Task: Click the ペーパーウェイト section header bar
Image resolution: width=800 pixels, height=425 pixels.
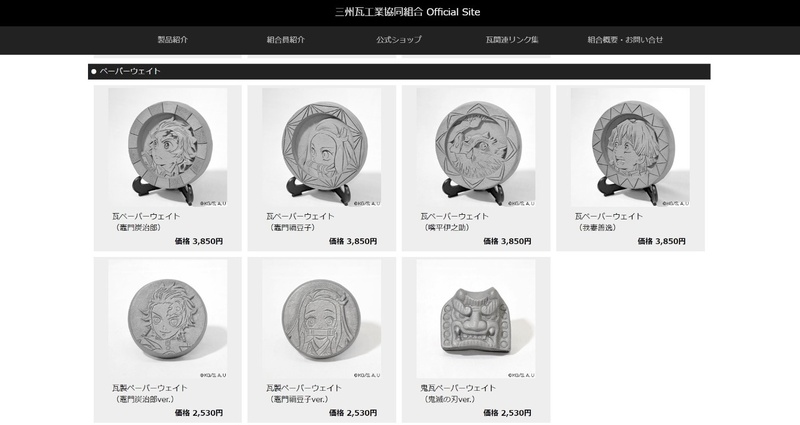Action: click(399, 71)
